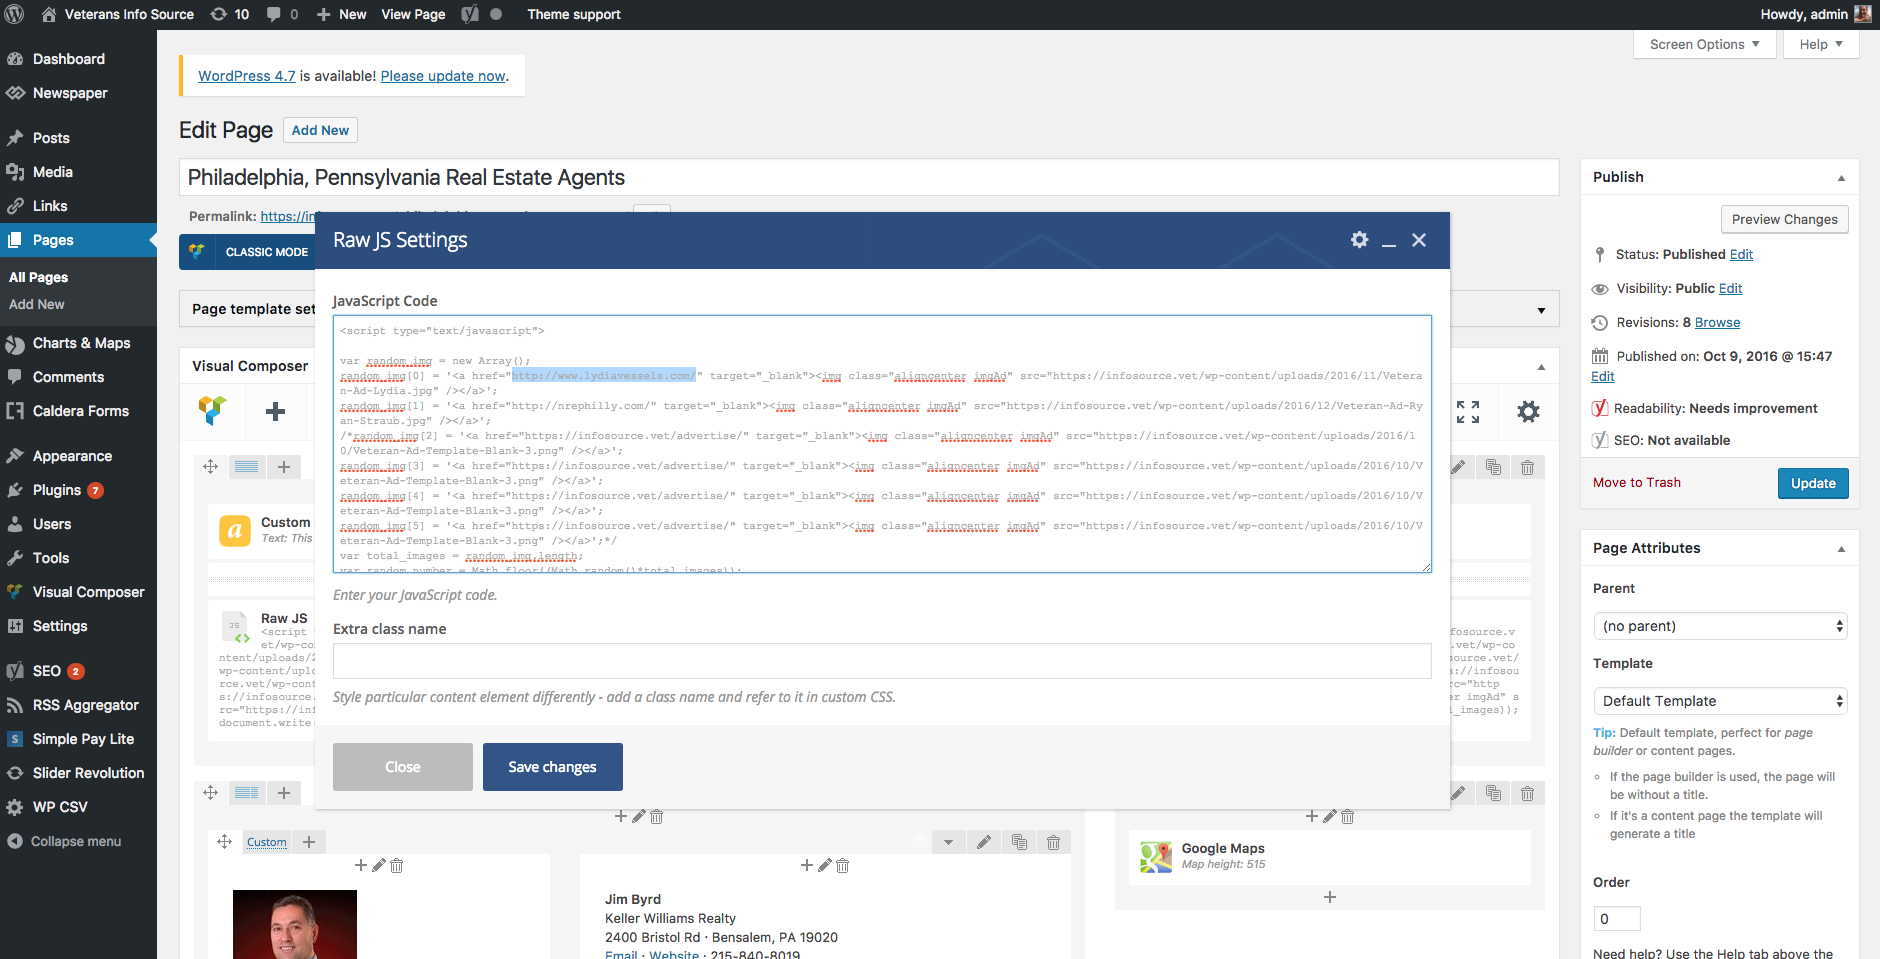Click the agent photo thumbnail
This screenshot has width=1880, height=959.
pyautogui.click(x=295, y=924)
